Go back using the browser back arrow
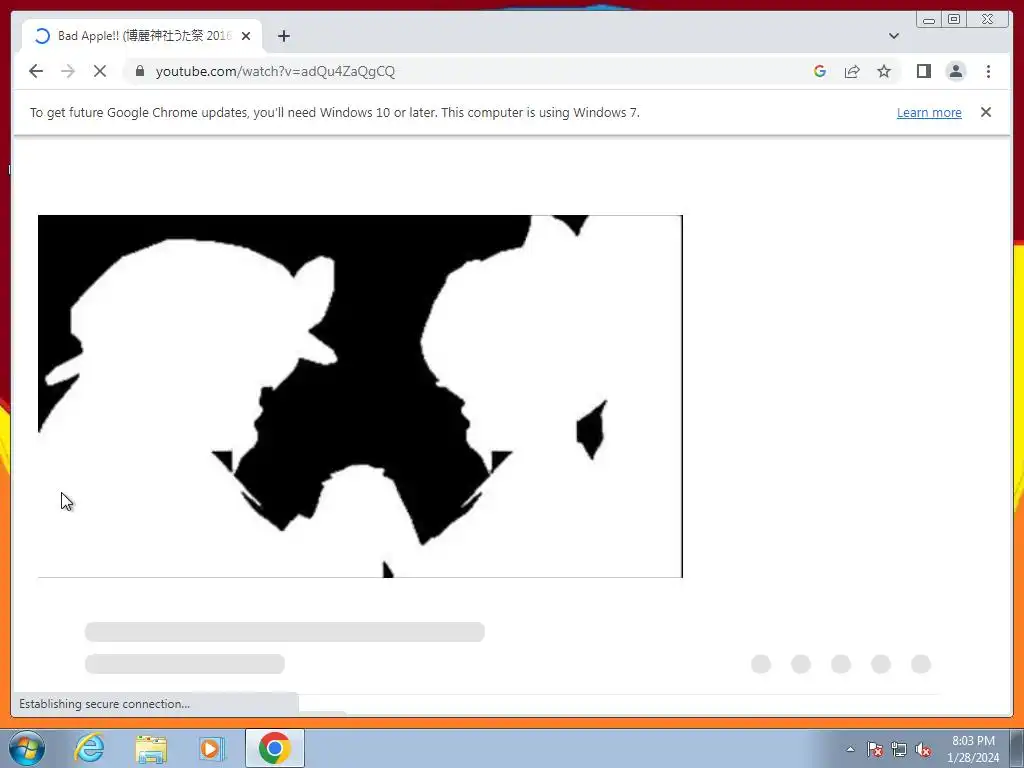Viewport: 1024px width, 768px height. coord(36,71)
